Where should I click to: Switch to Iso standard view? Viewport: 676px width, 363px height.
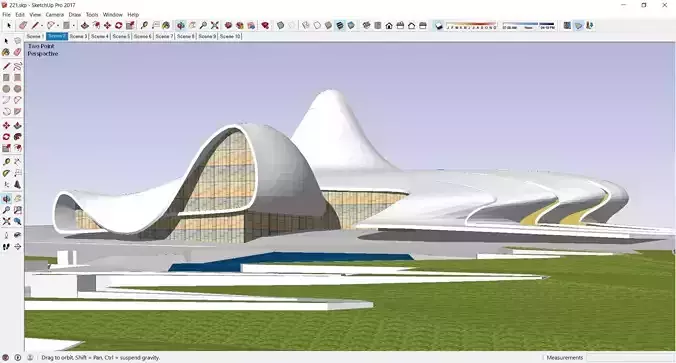click(x=366, y=26)
